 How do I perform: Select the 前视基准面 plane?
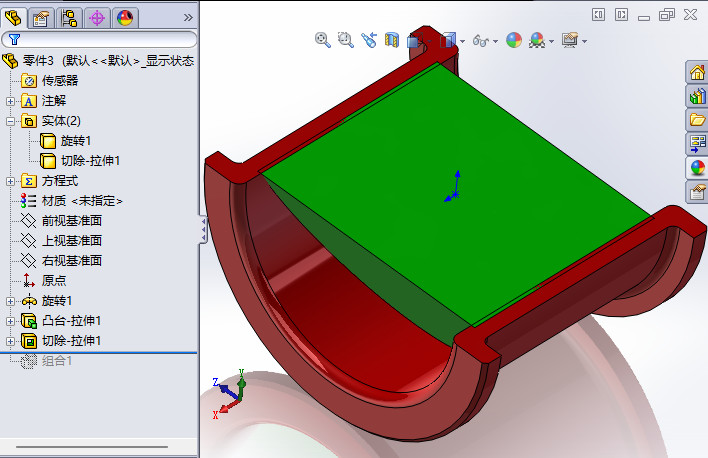point(61,221)
